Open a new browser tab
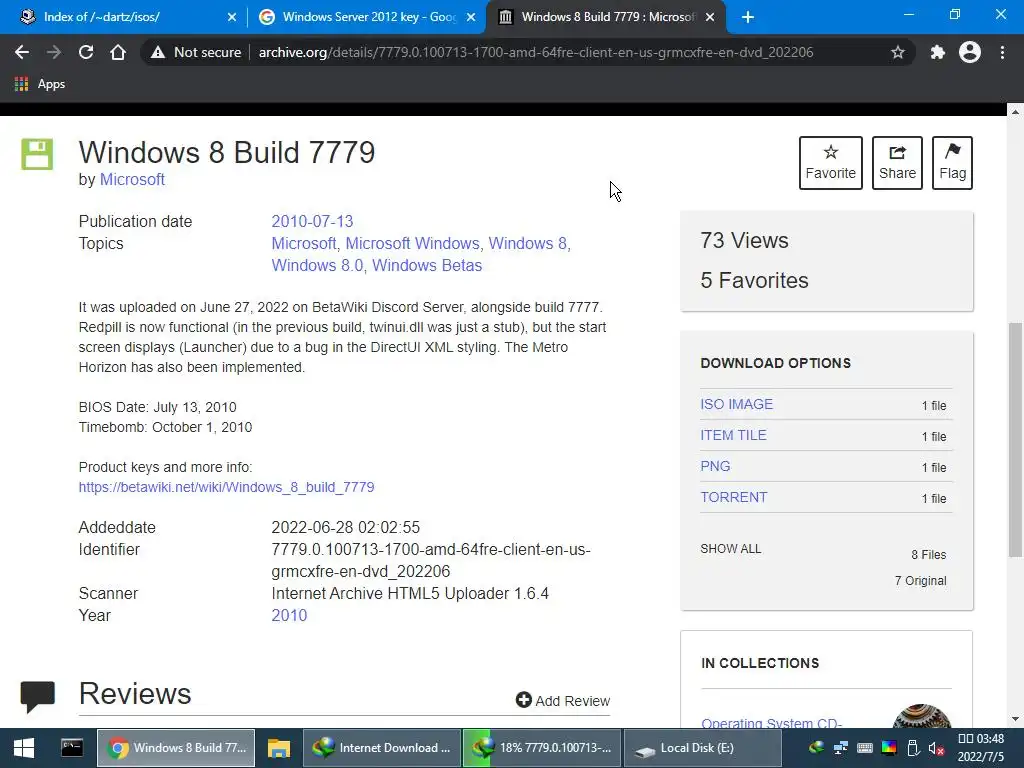1024x768 pixels. [748, 17]
